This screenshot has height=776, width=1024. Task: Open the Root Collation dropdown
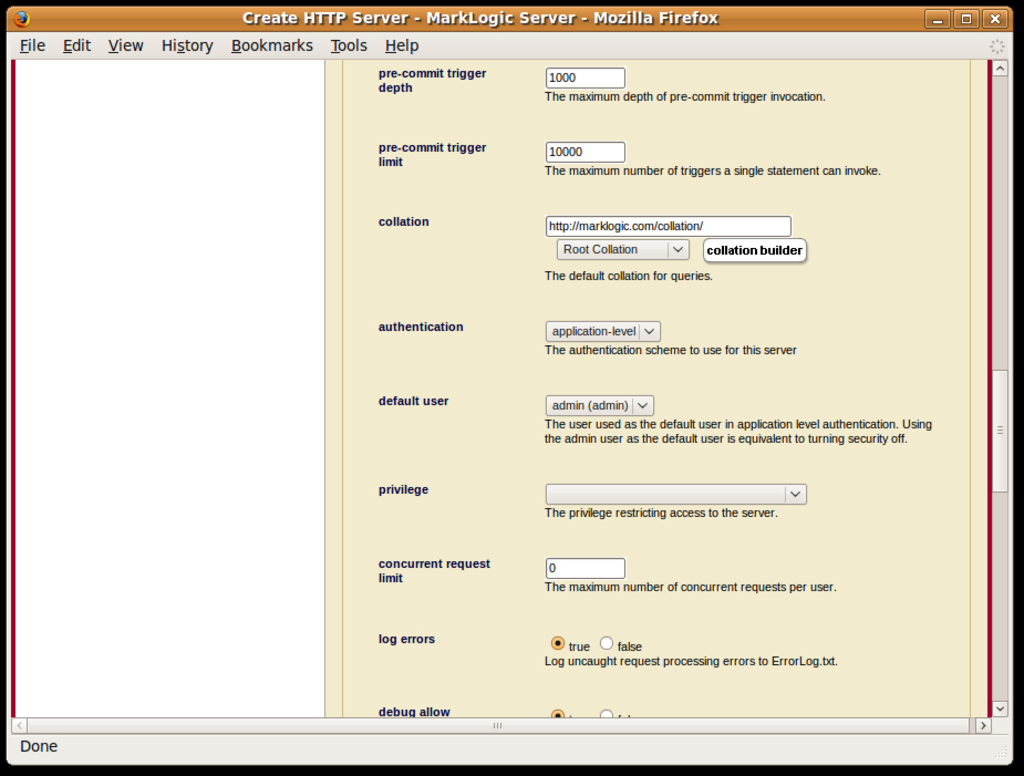tap(623, 250)
